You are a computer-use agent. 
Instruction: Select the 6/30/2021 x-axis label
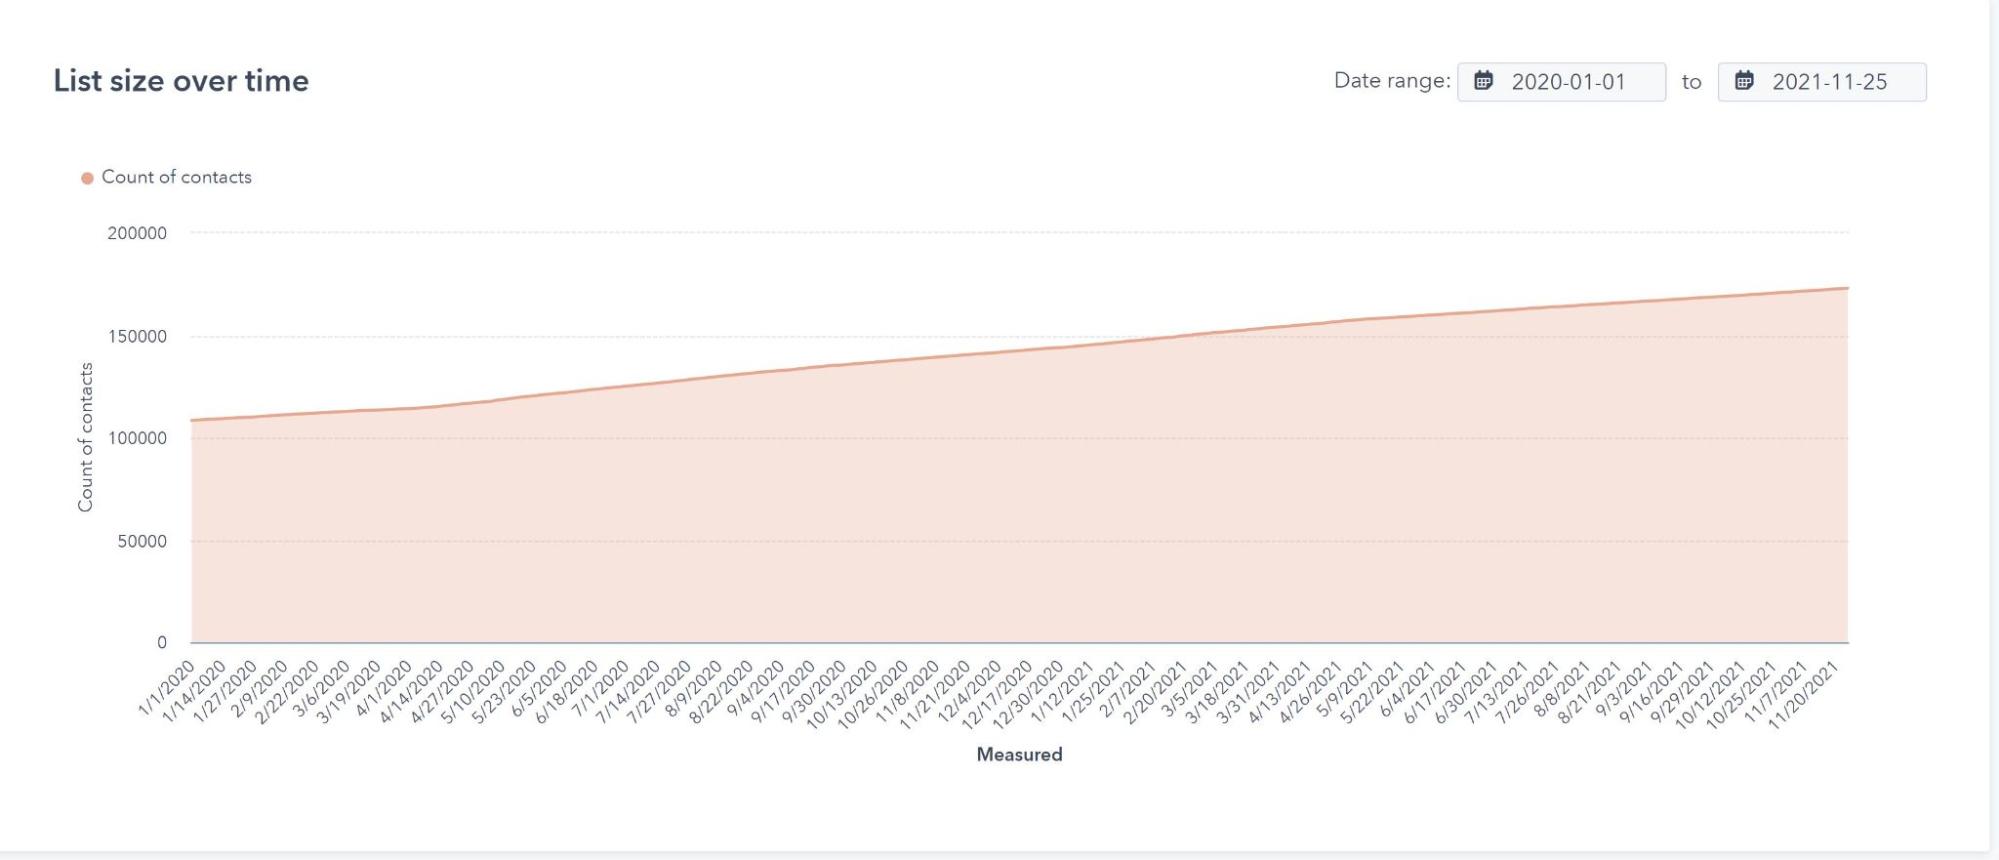pos(1467,693)
